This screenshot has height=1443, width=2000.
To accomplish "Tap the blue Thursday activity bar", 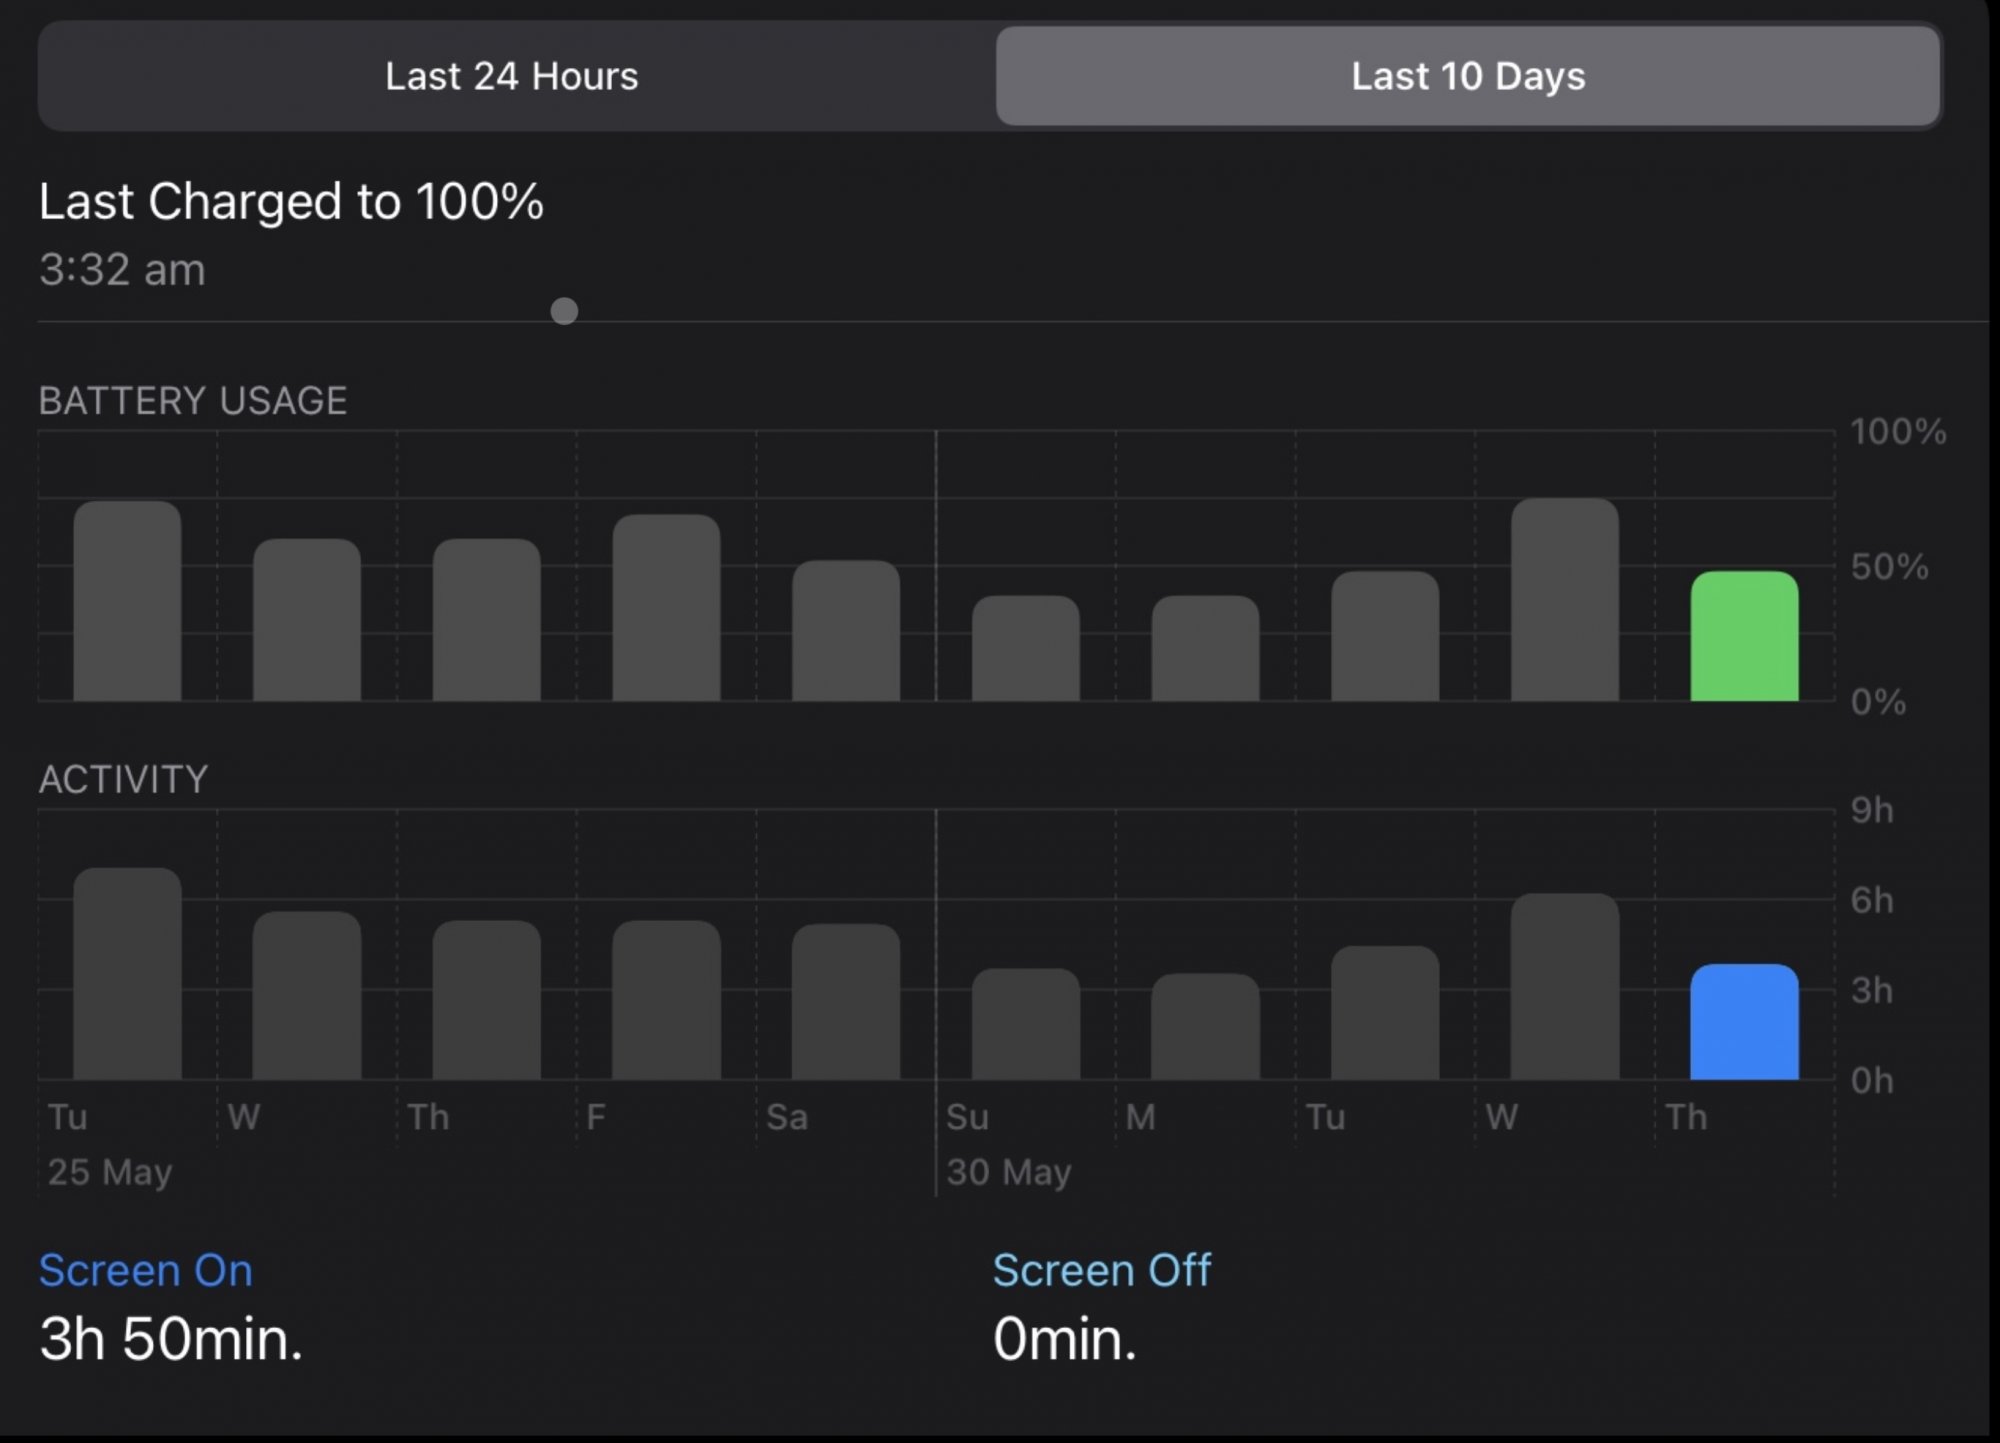I will click(x=1744, y=1023).
